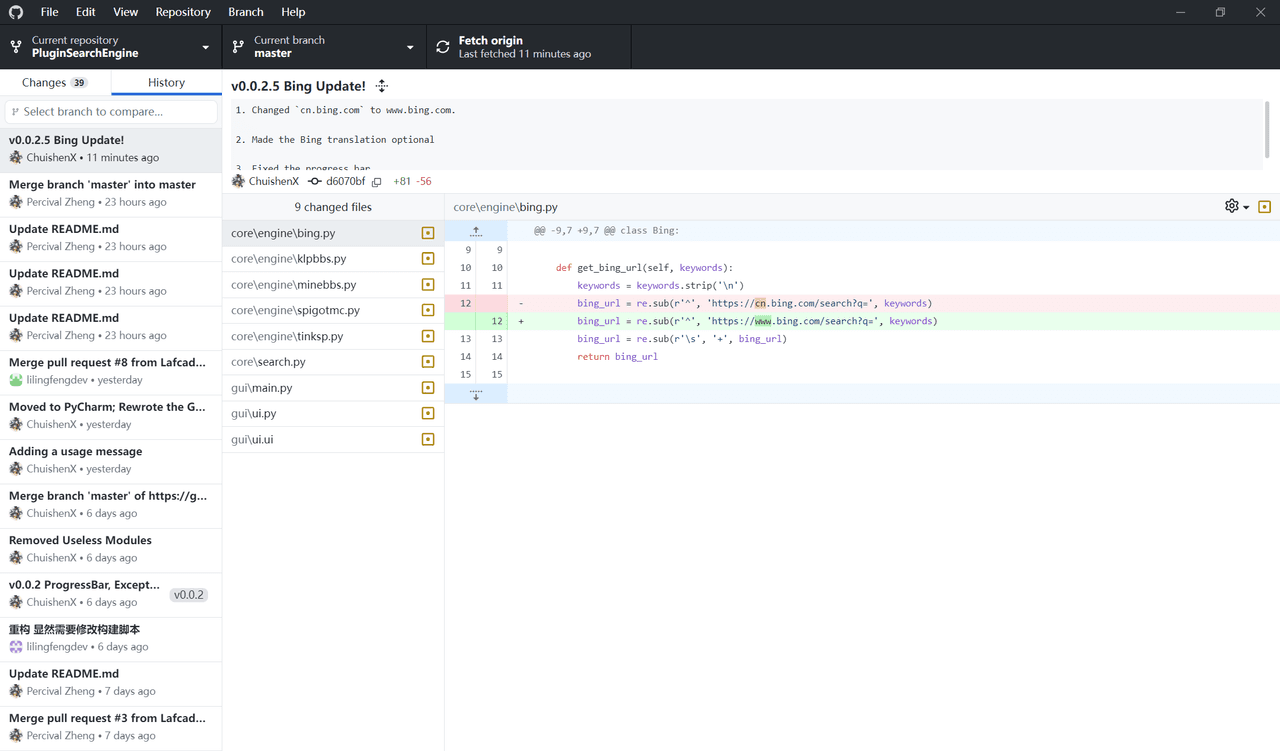Select core\engine\klpbbs.py in changed files
This screenshot has width=1280, height=751.
(x=289, y=259)
